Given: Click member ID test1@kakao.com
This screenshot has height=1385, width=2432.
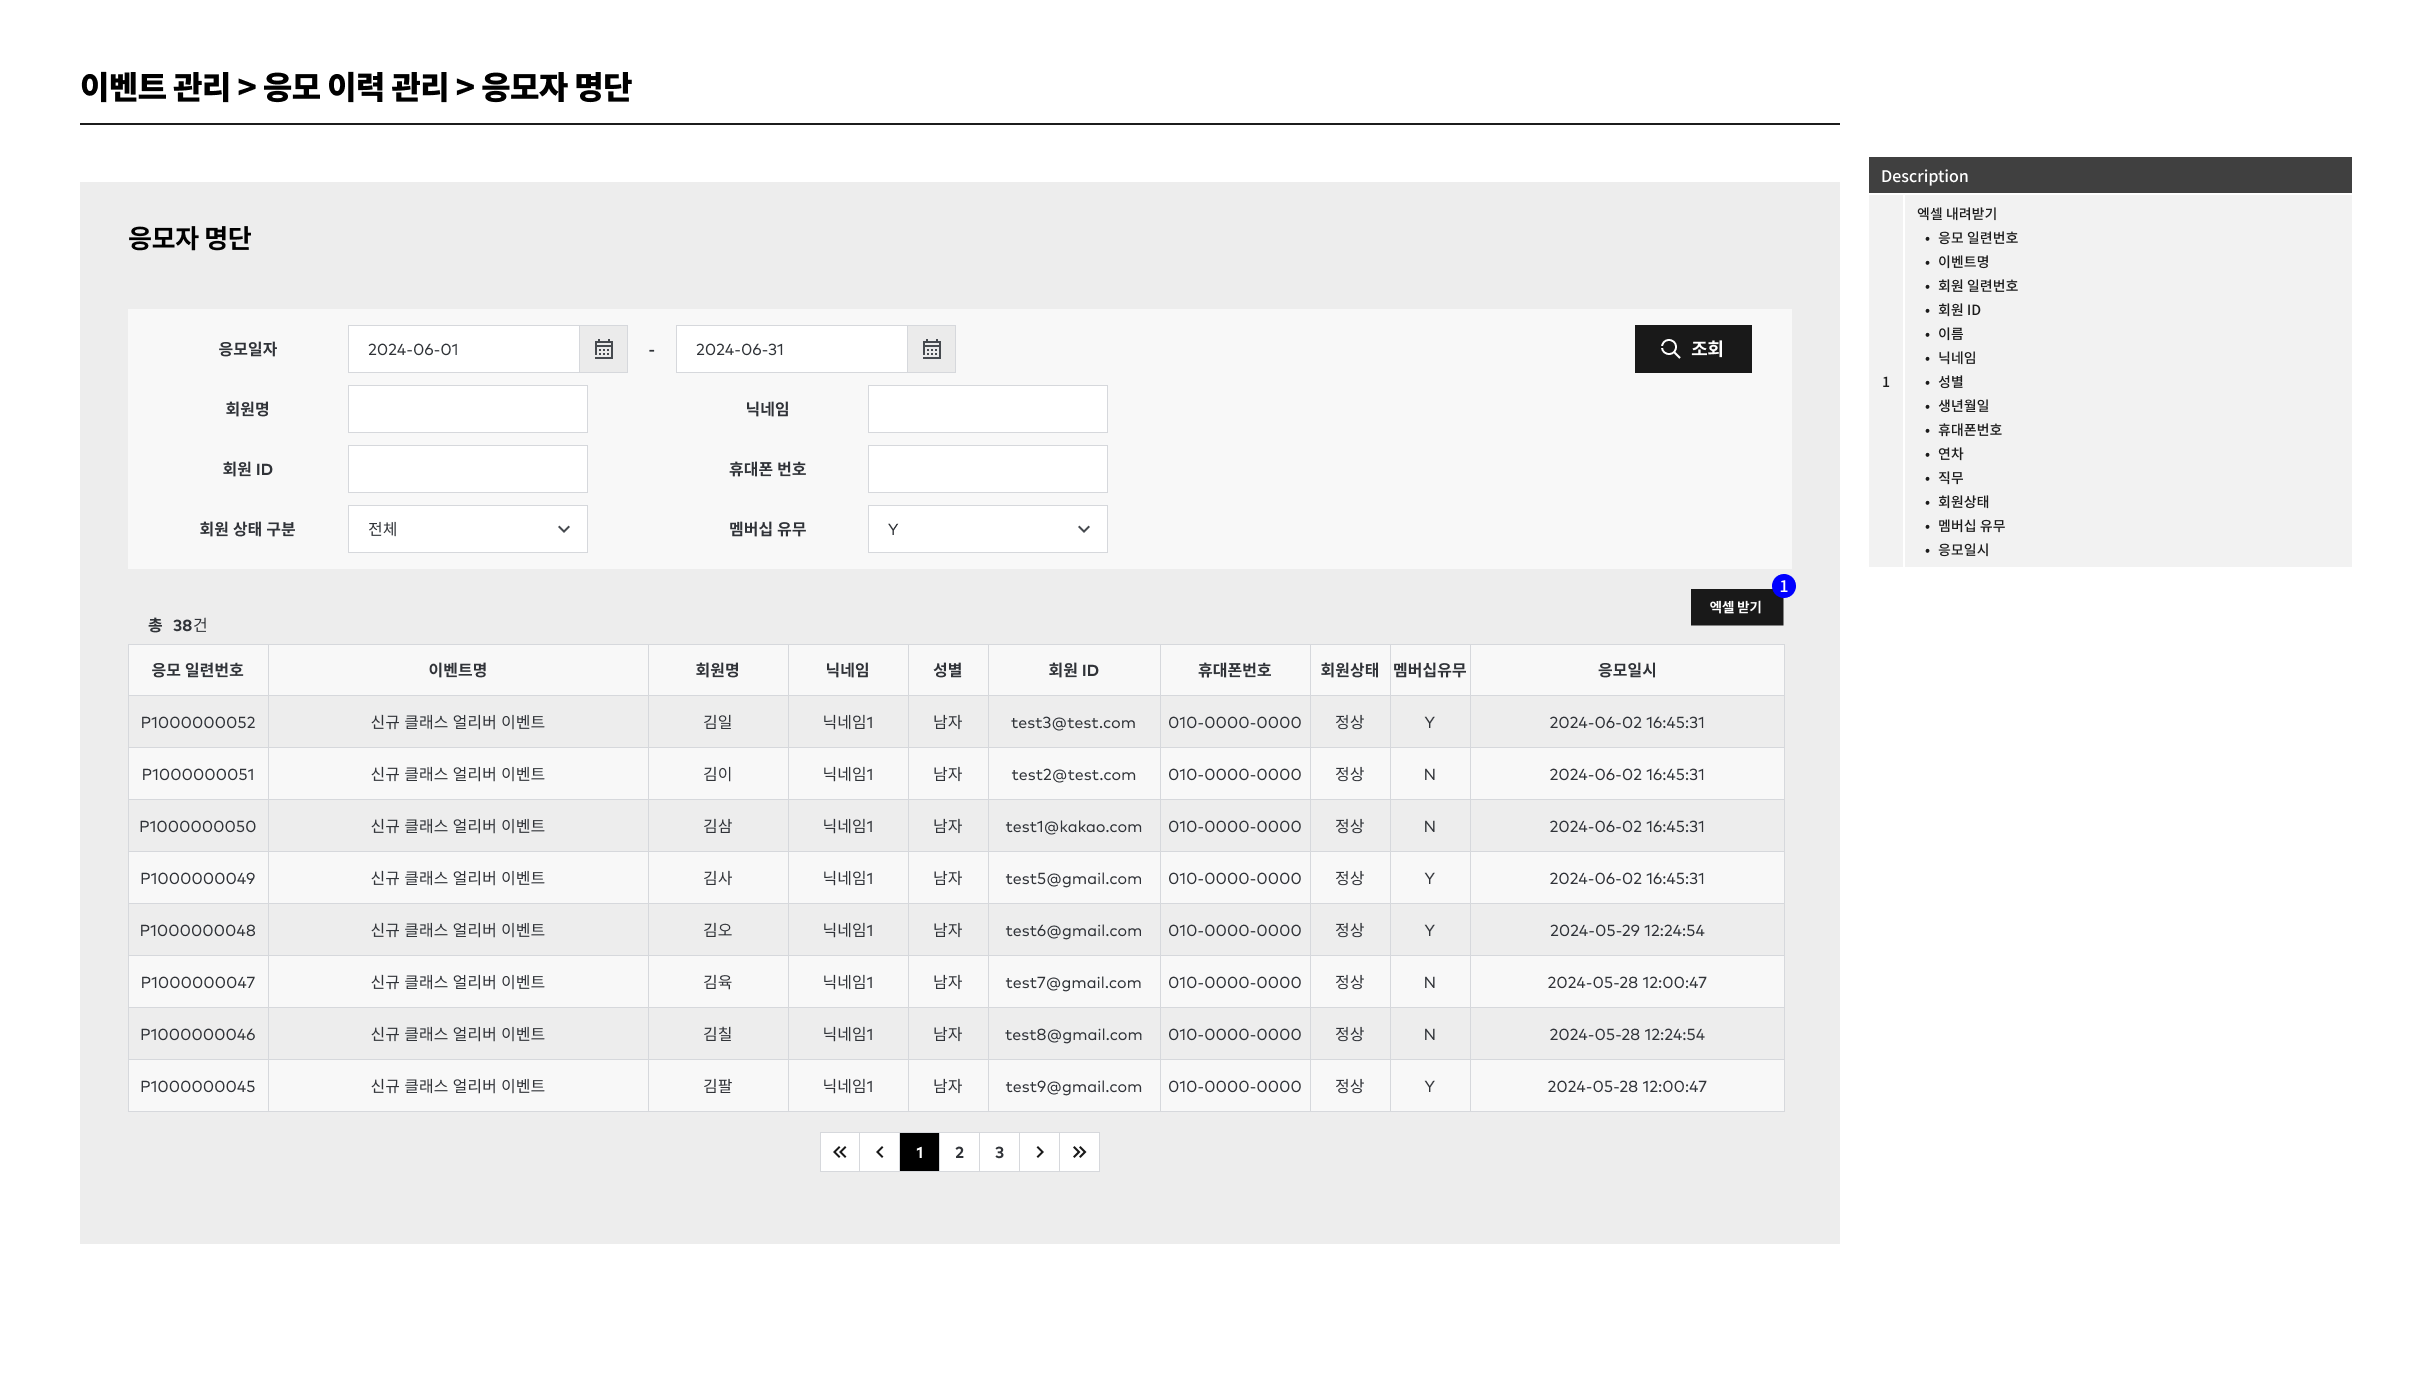Looking at the screenshot, I should pos(1073,826).
